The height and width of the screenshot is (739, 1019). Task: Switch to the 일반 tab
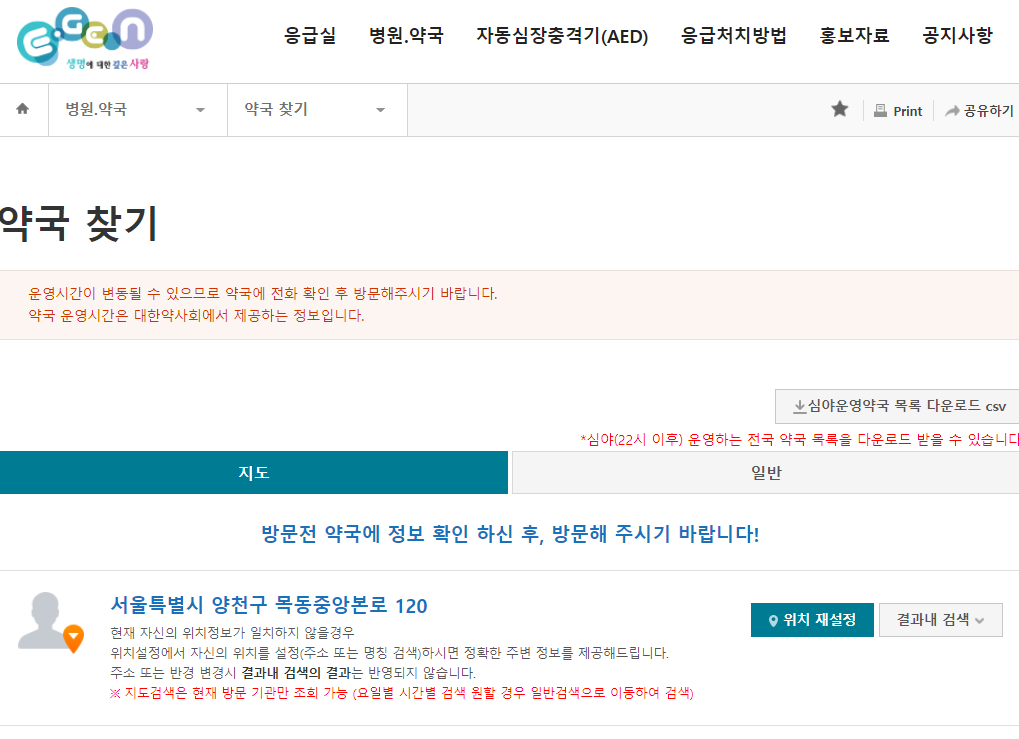tap(764, 472)
